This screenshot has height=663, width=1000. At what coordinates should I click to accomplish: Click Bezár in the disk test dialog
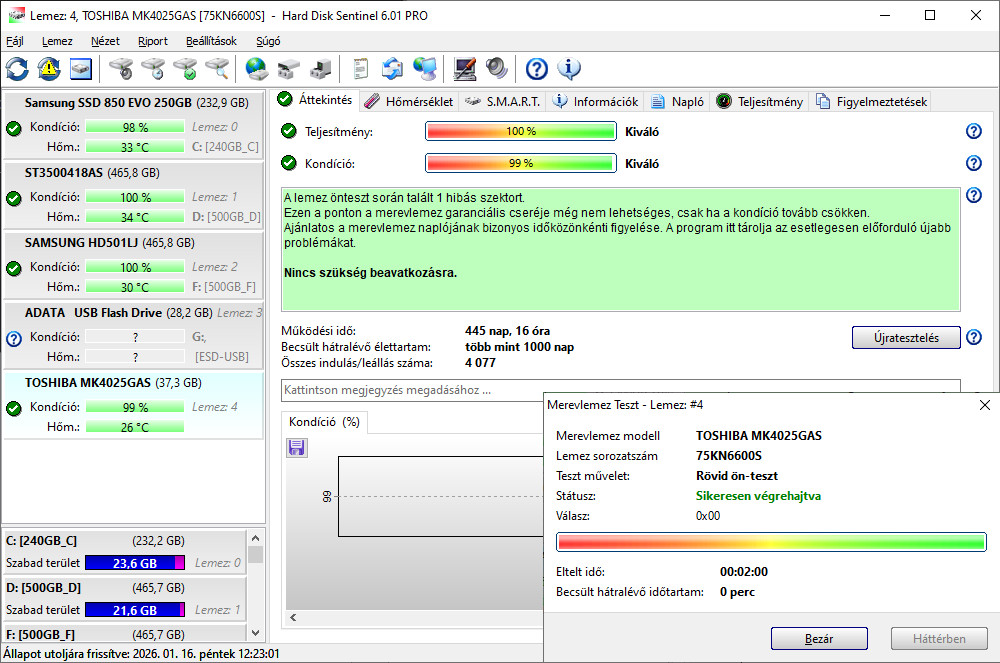[818, 638]
